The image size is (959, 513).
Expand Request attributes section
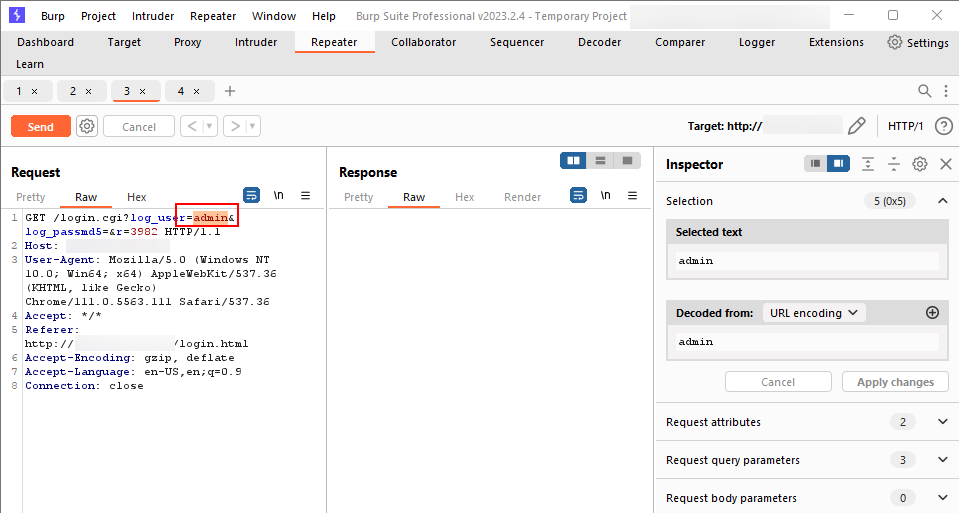pos(942,421)
